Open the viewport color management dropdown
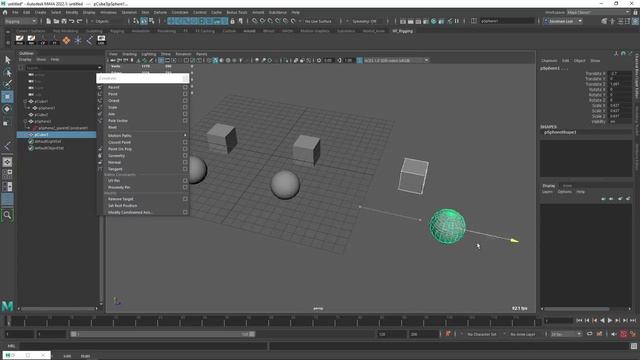640x360 pixels. [x=396, y=60]
